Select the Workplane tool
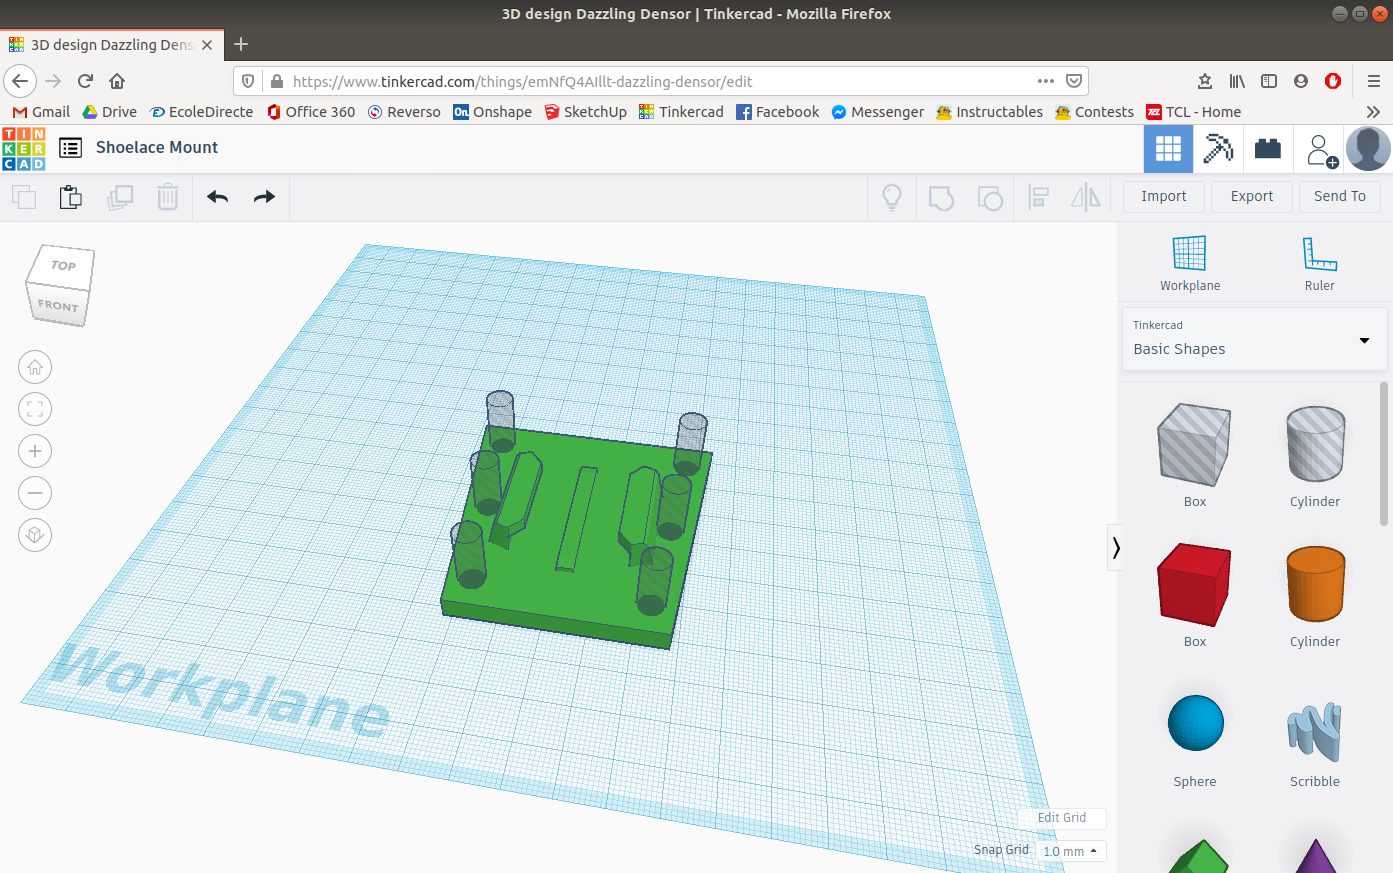 [1190, 263]
